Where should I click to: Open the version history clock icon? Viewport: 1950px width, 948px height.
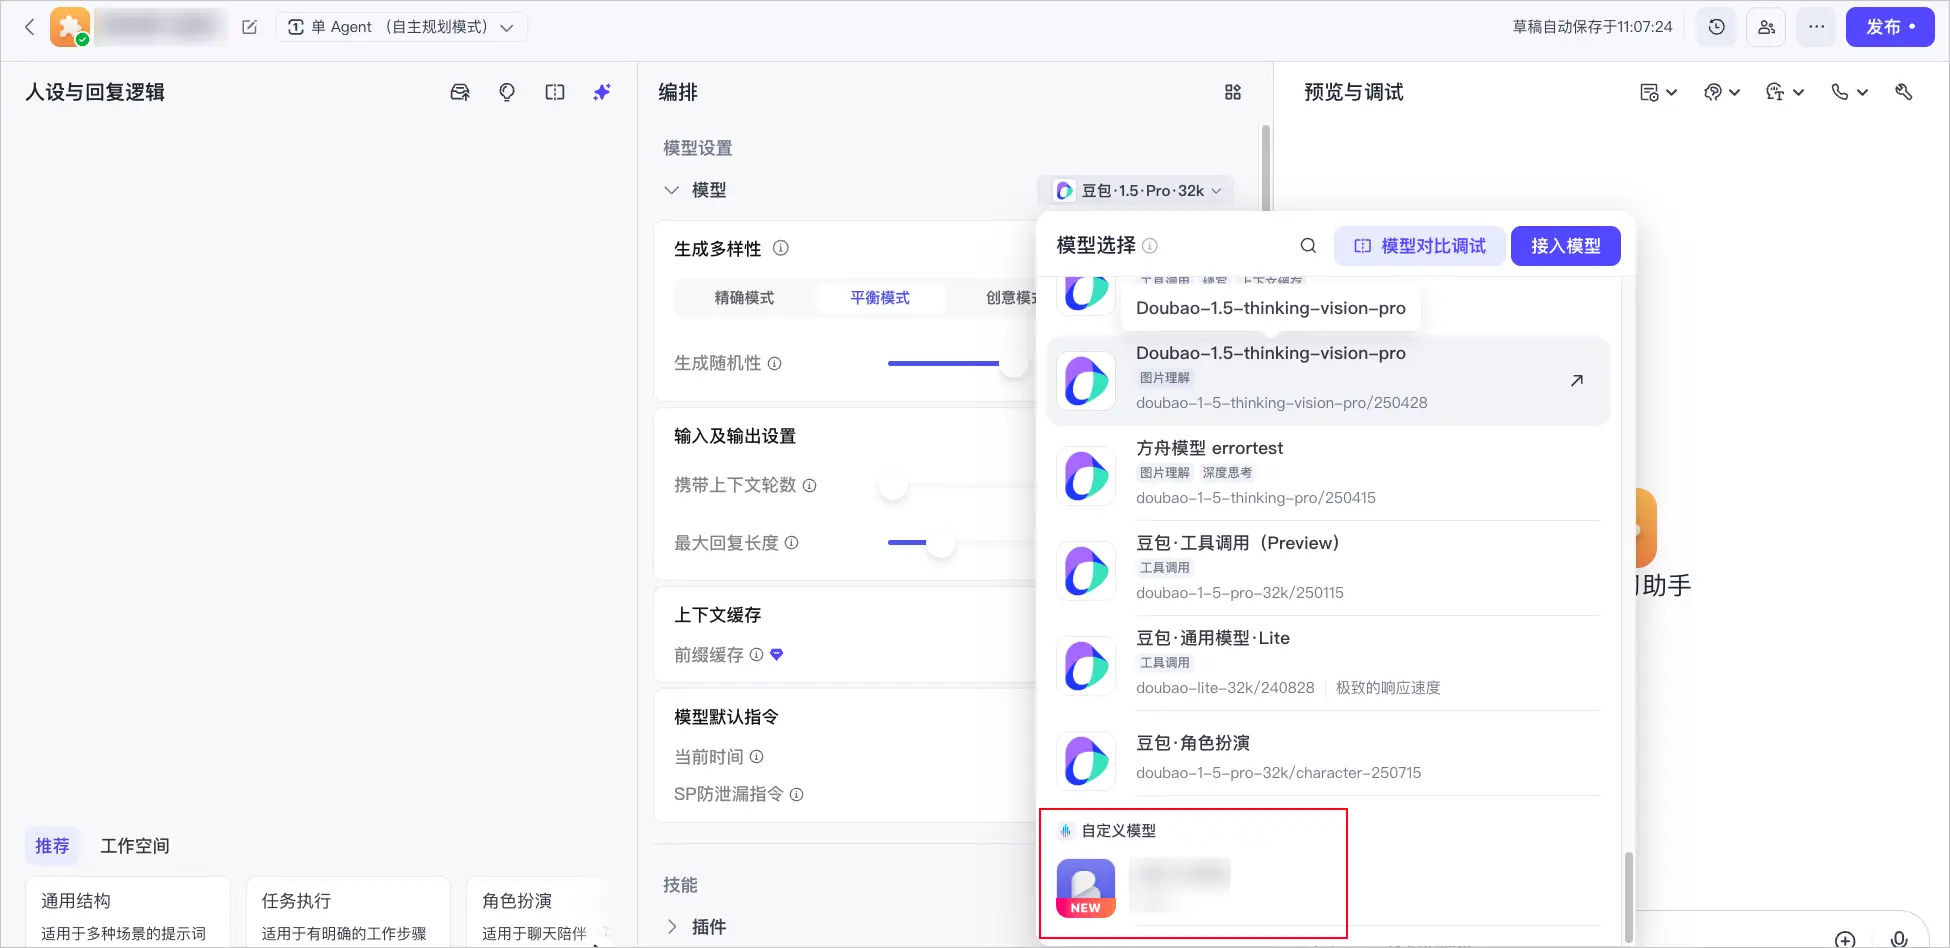click(x=1716, y=27)
